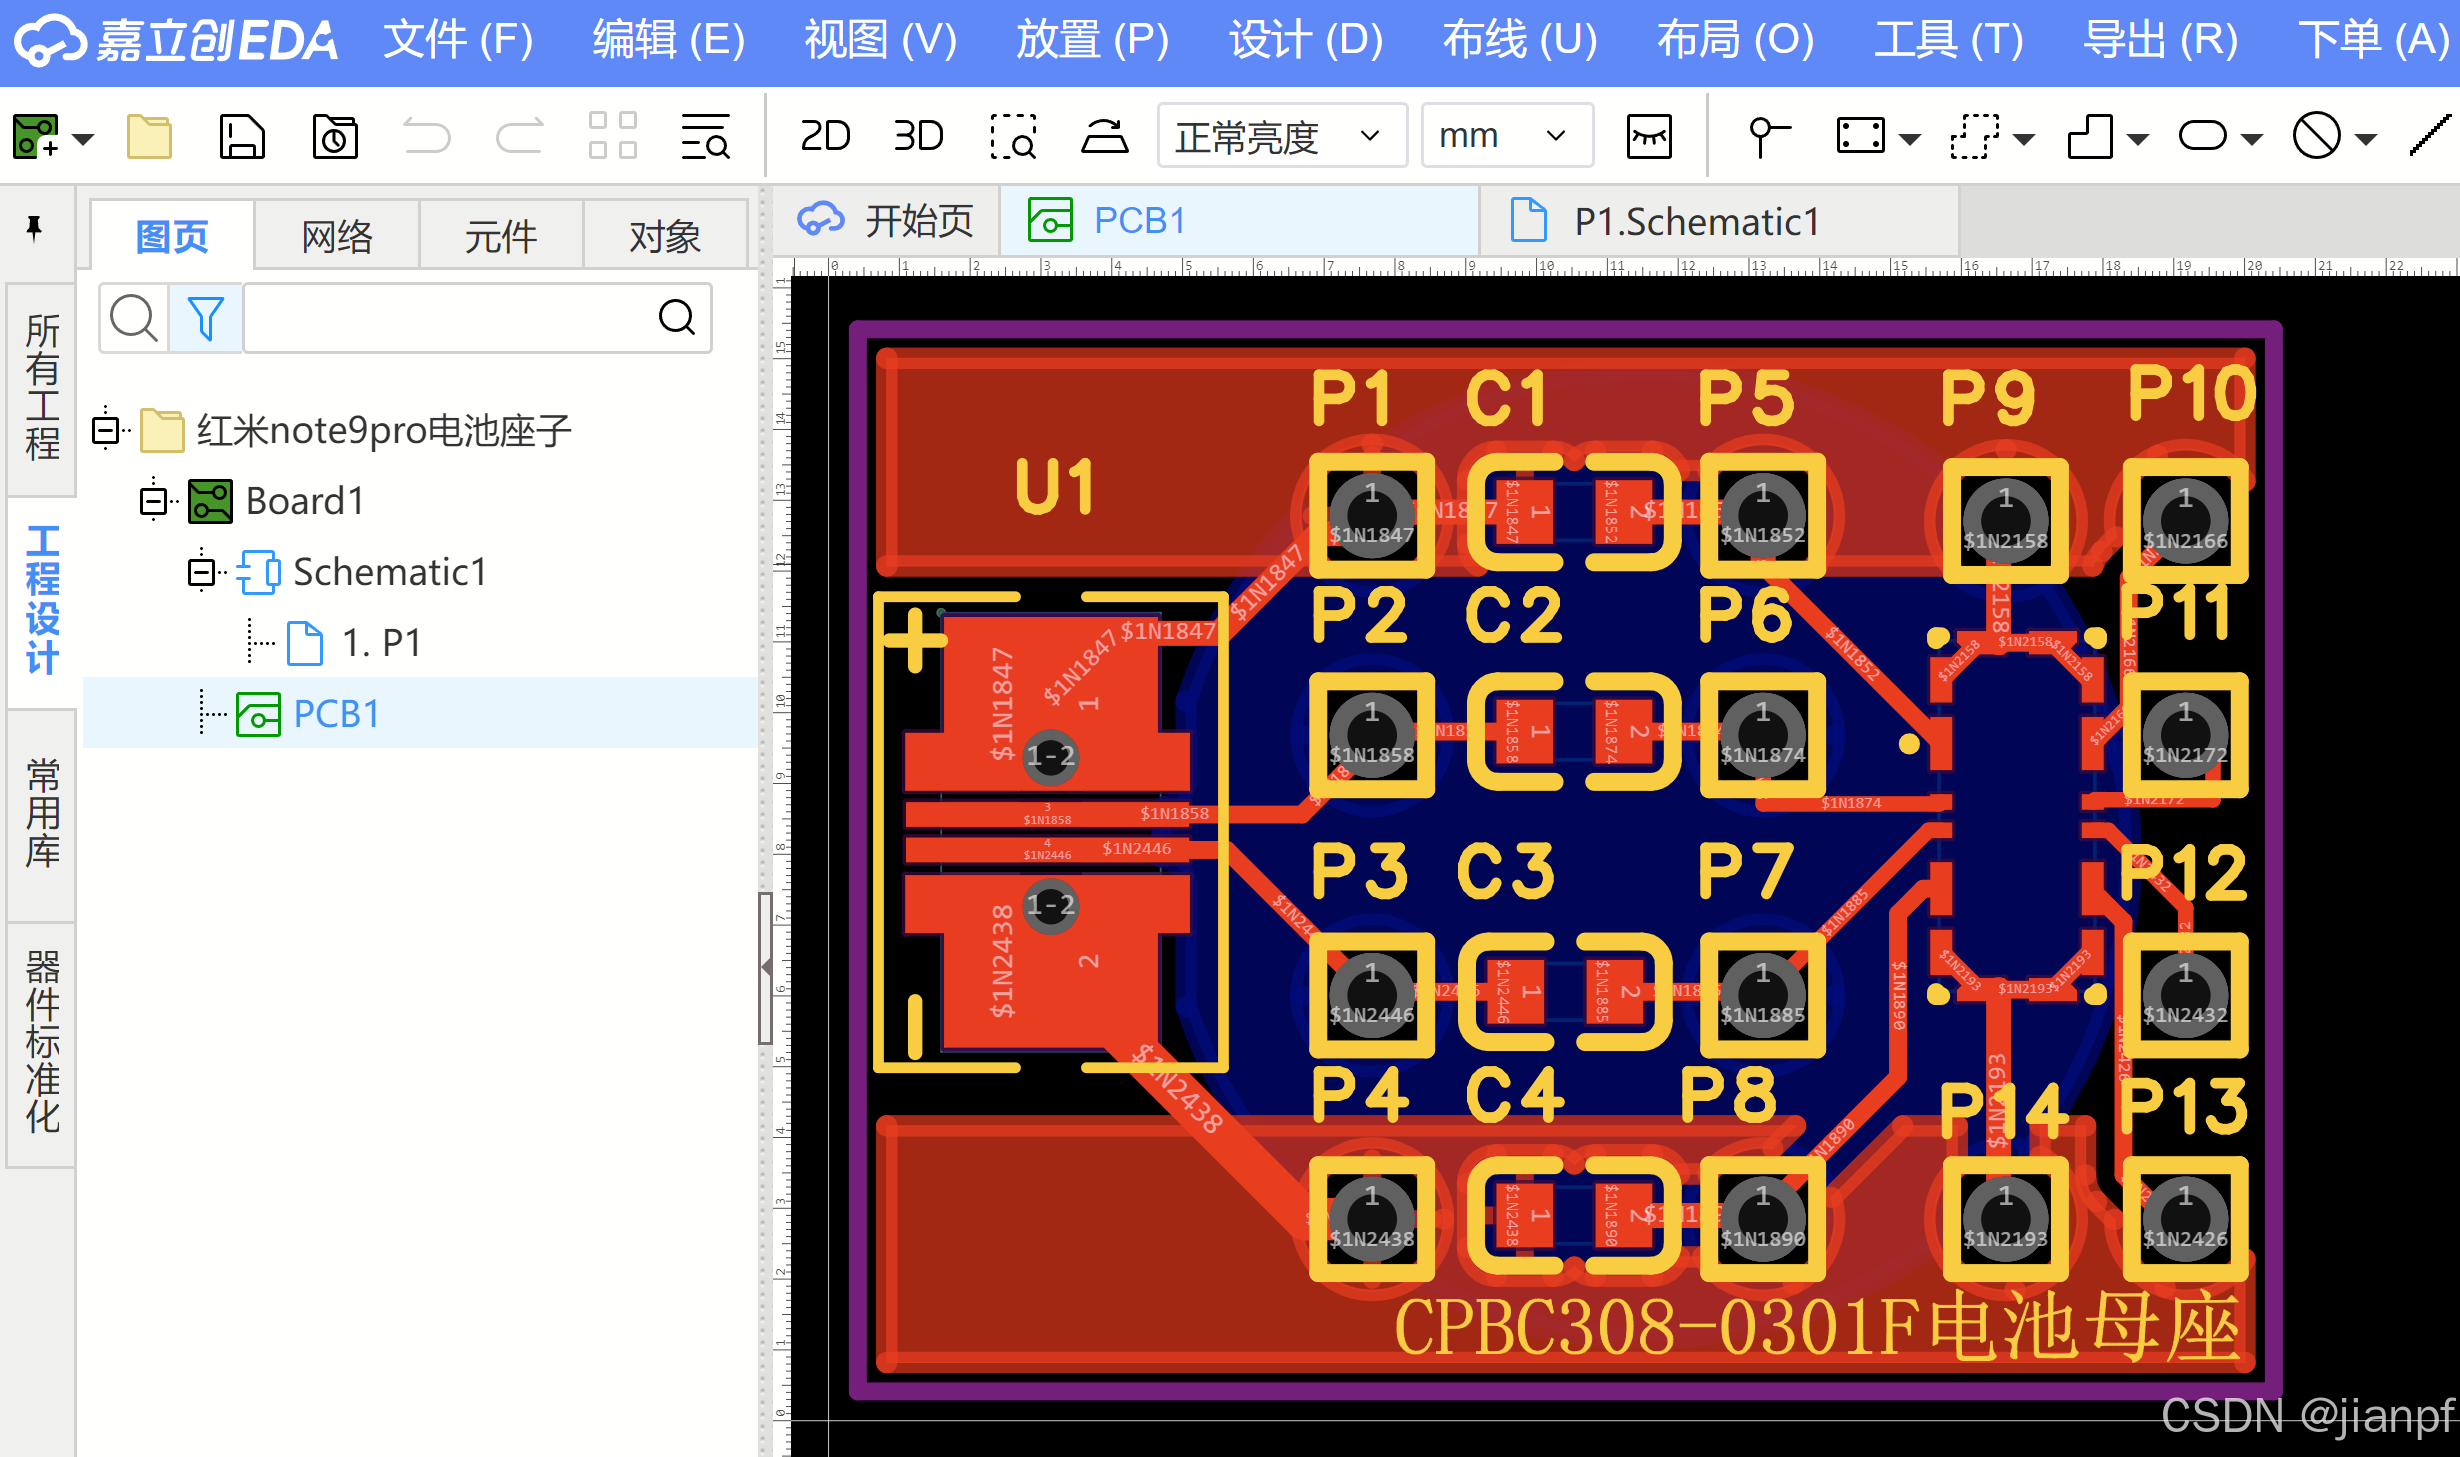Open the 布线 (U) menu
Screen dimensions: 2460x1457
click(x=1519, y=40)
